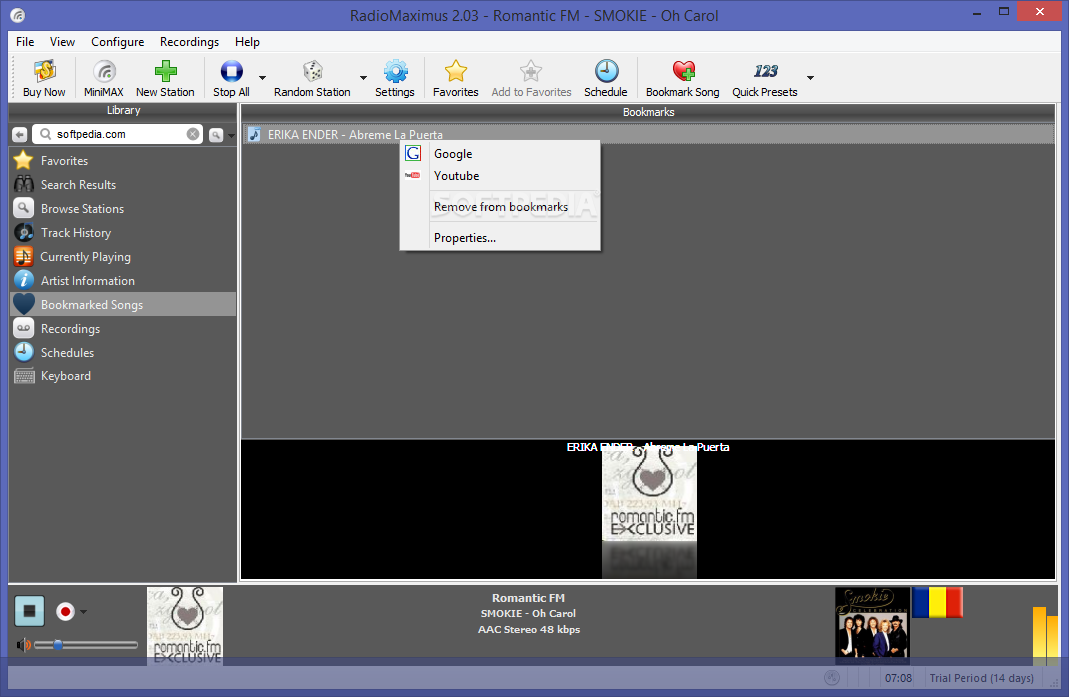Open the Help menu

coord(247,42)
